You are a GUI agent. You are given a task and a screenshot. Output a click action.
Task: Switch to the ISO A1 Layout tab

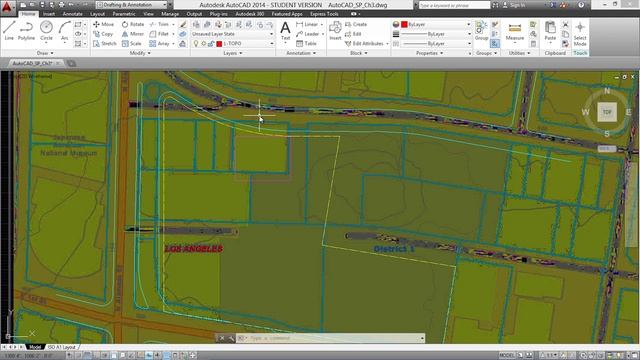[62, 347]
